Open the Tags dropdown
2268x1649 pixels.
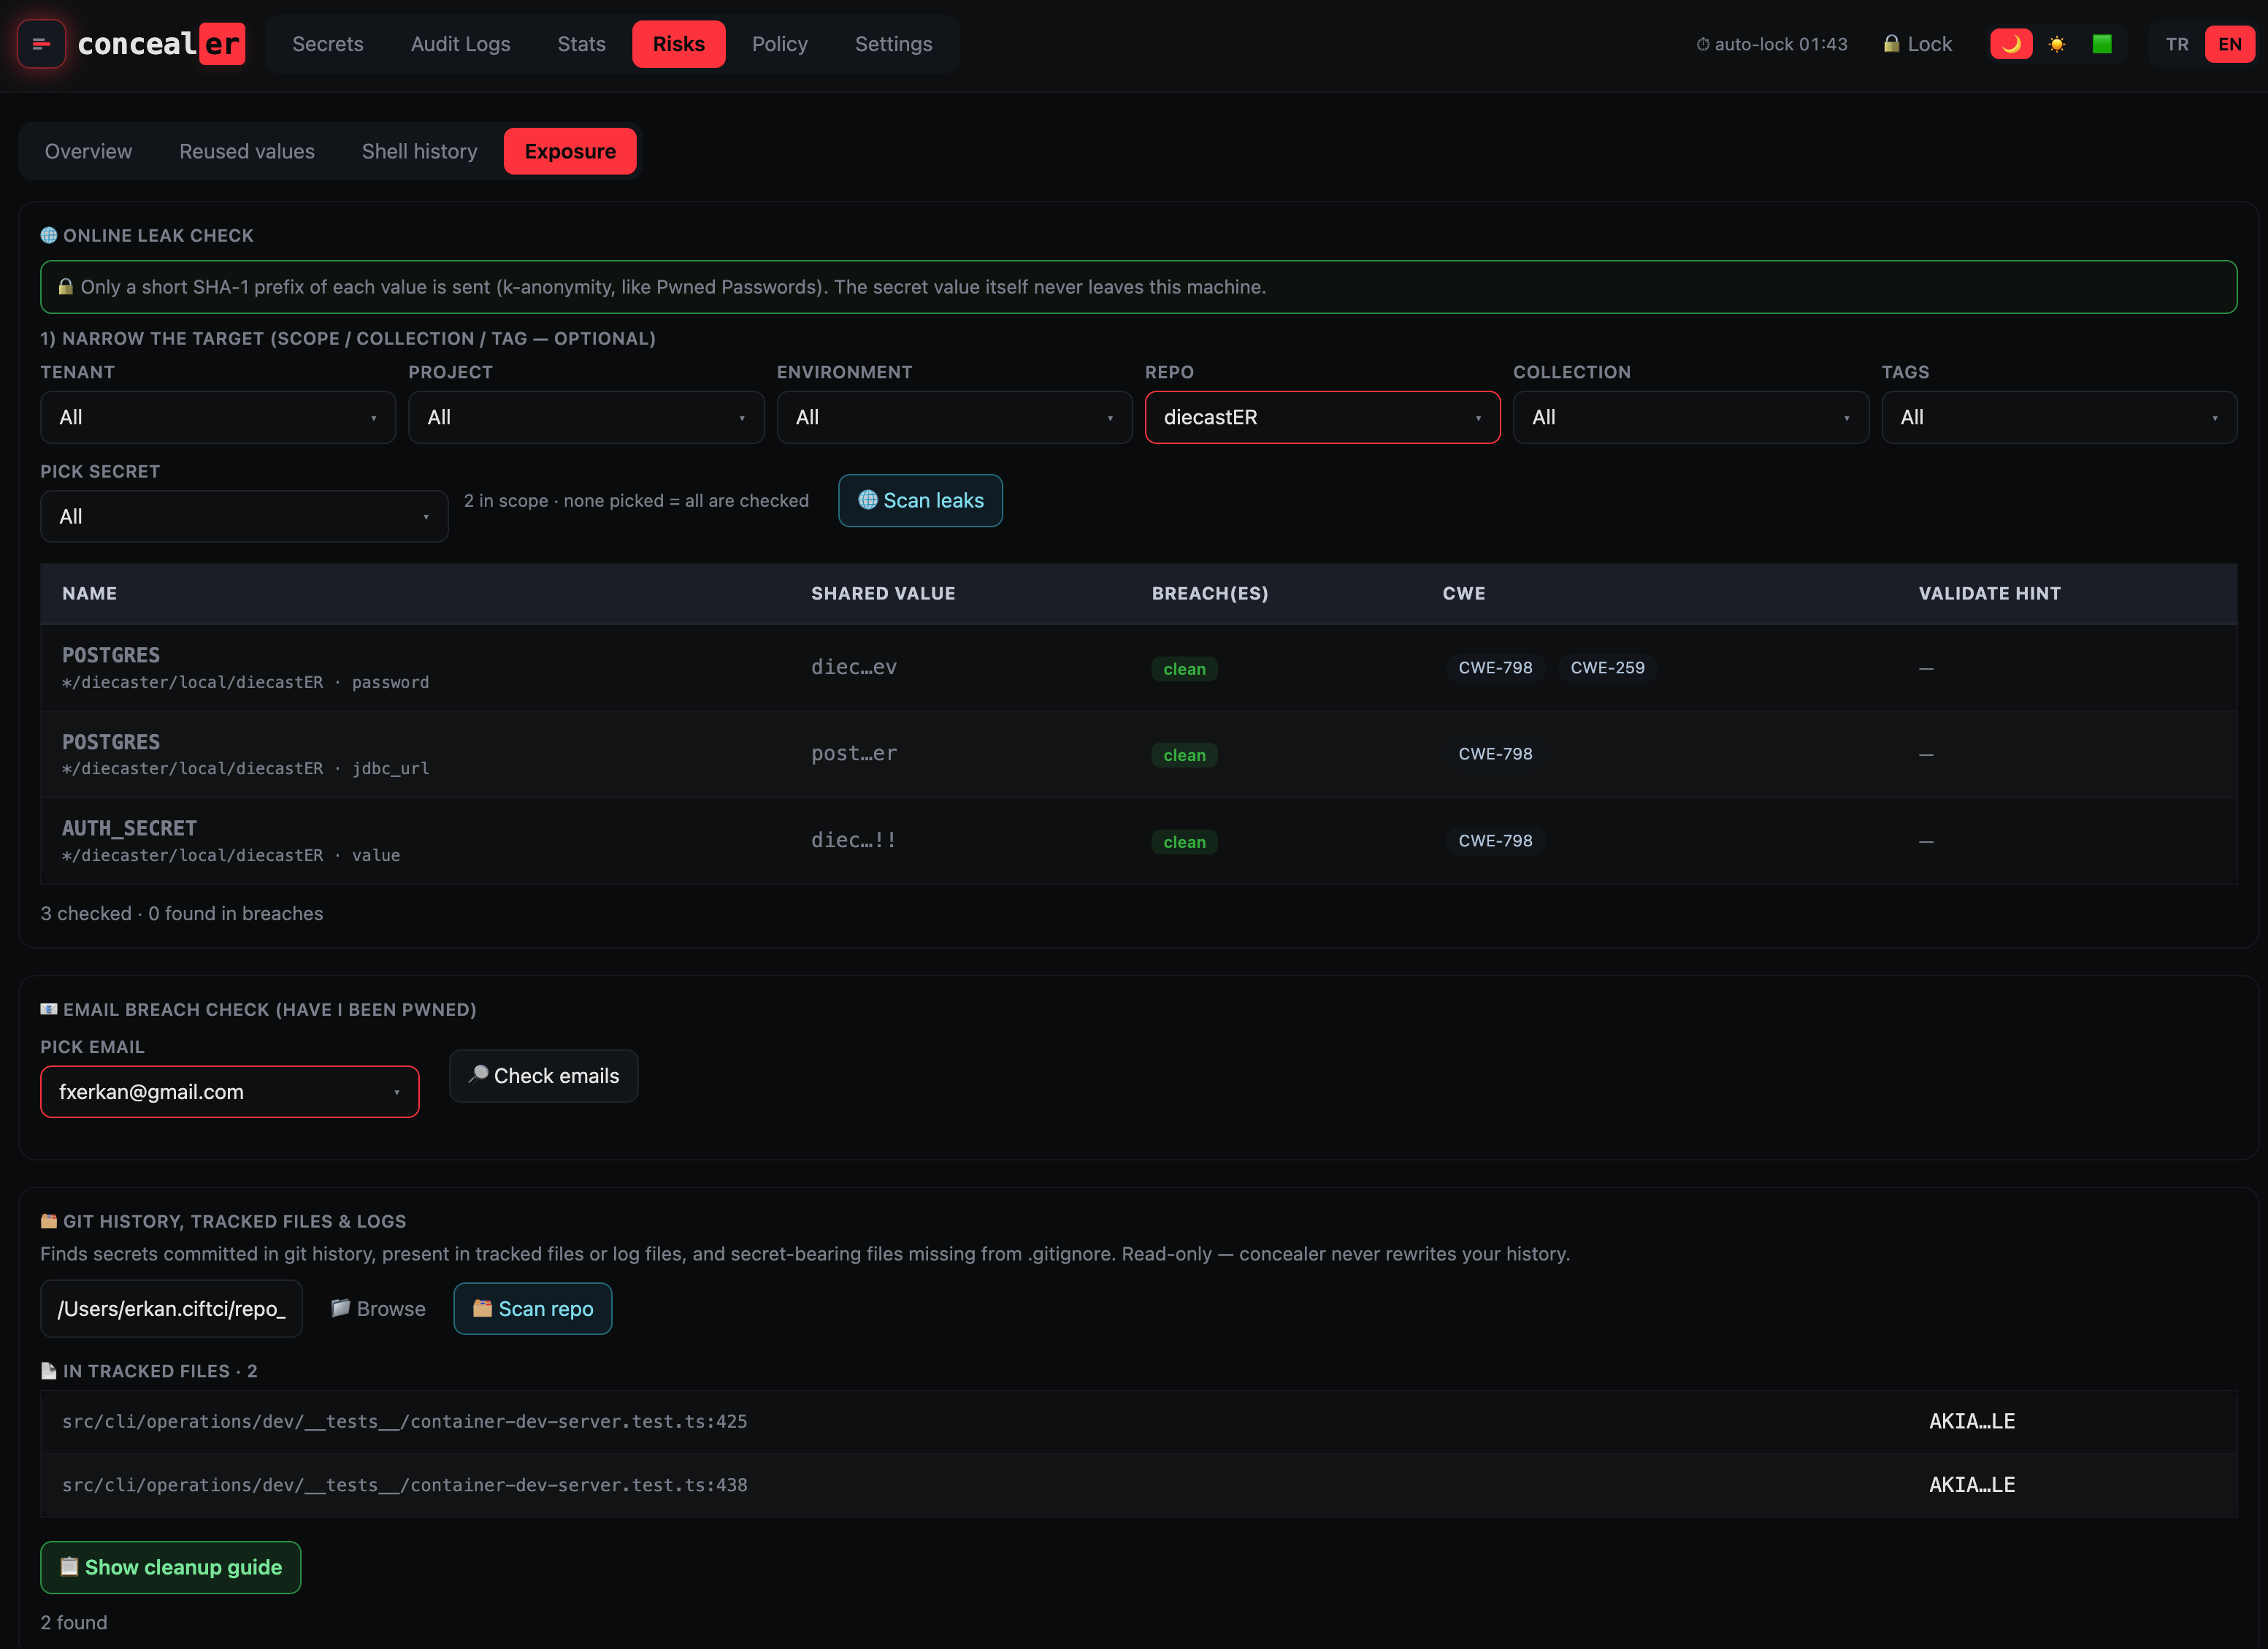(x=2059, y=417)
